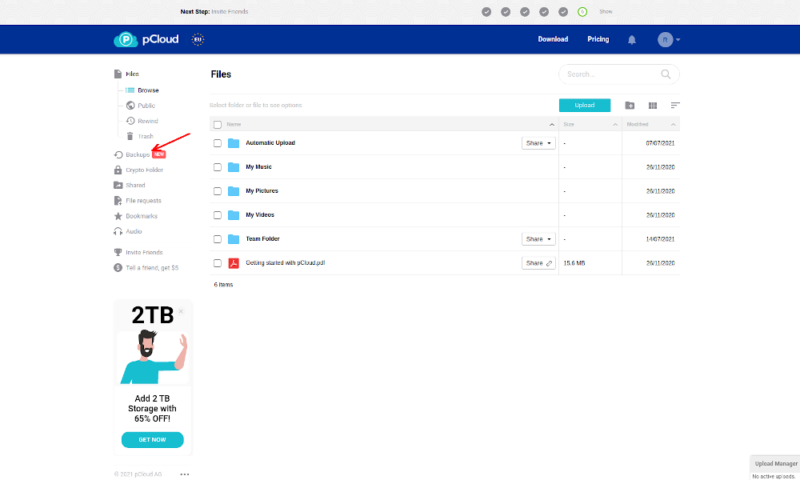Open Crypto Folder in sidebar
Viewport: 800px width, 480px height.
[139, 170]
